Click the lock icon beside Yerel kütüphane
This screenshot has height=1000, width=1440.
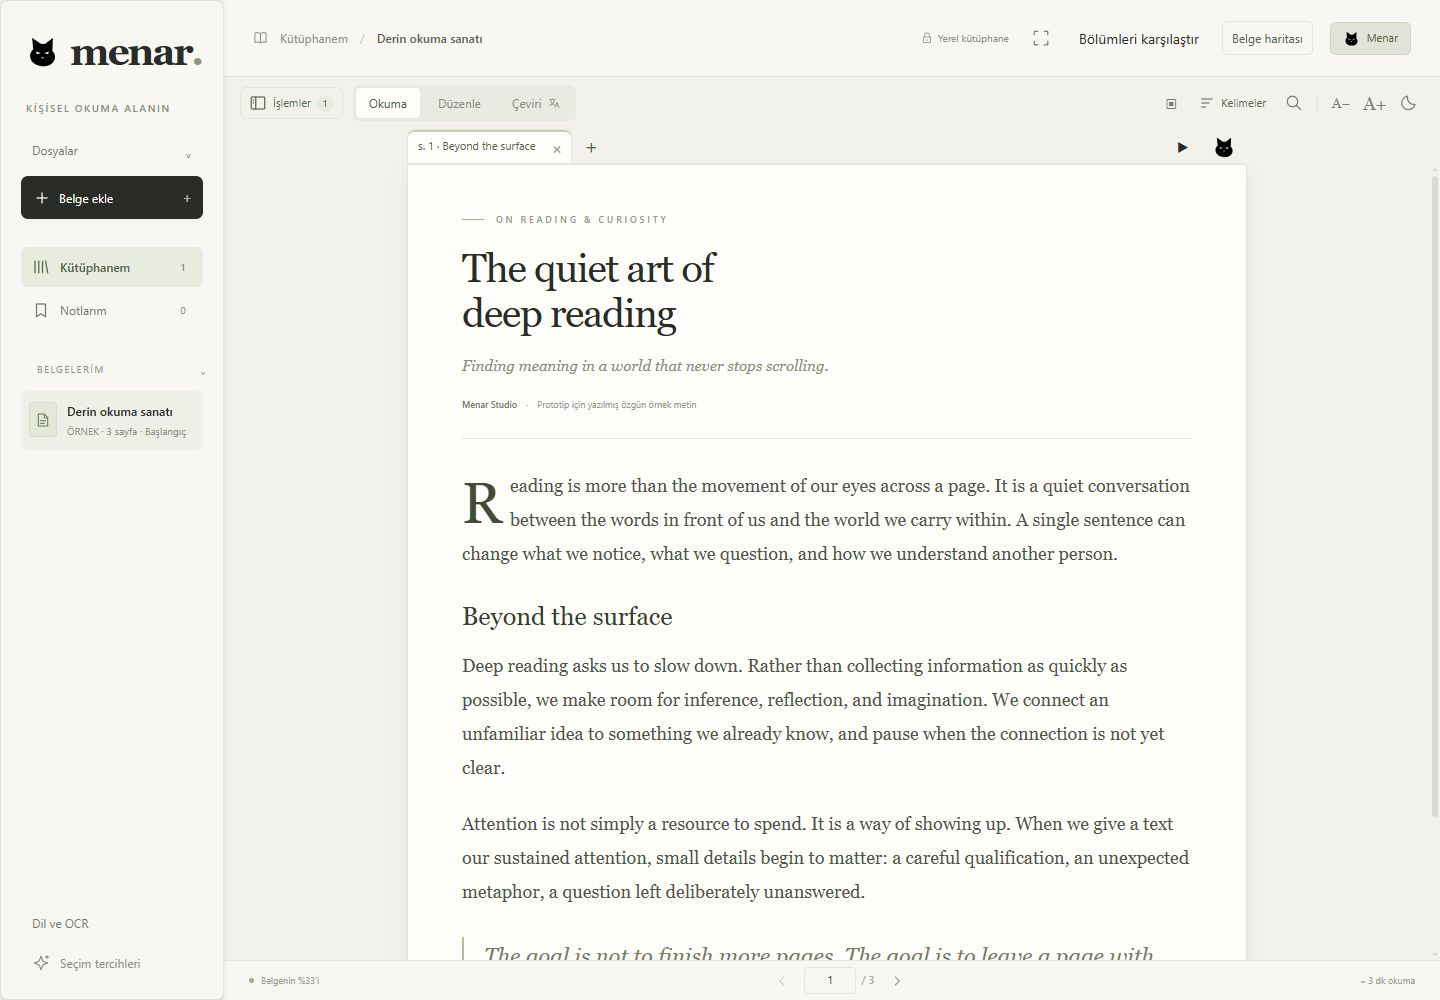pos(927,39)
